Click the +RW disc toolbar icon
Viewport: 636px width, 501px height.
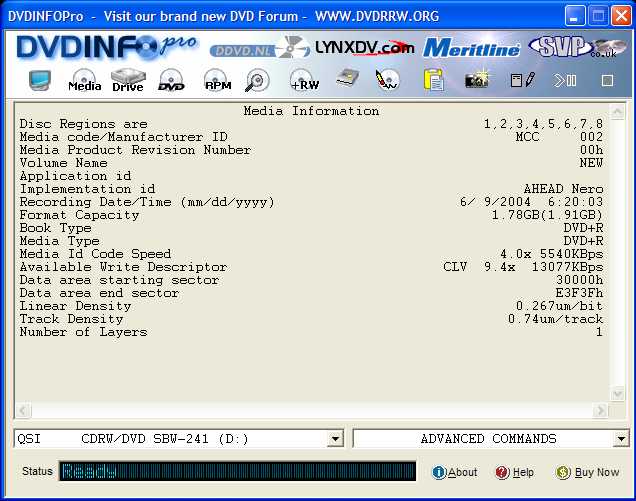[305, 80]
